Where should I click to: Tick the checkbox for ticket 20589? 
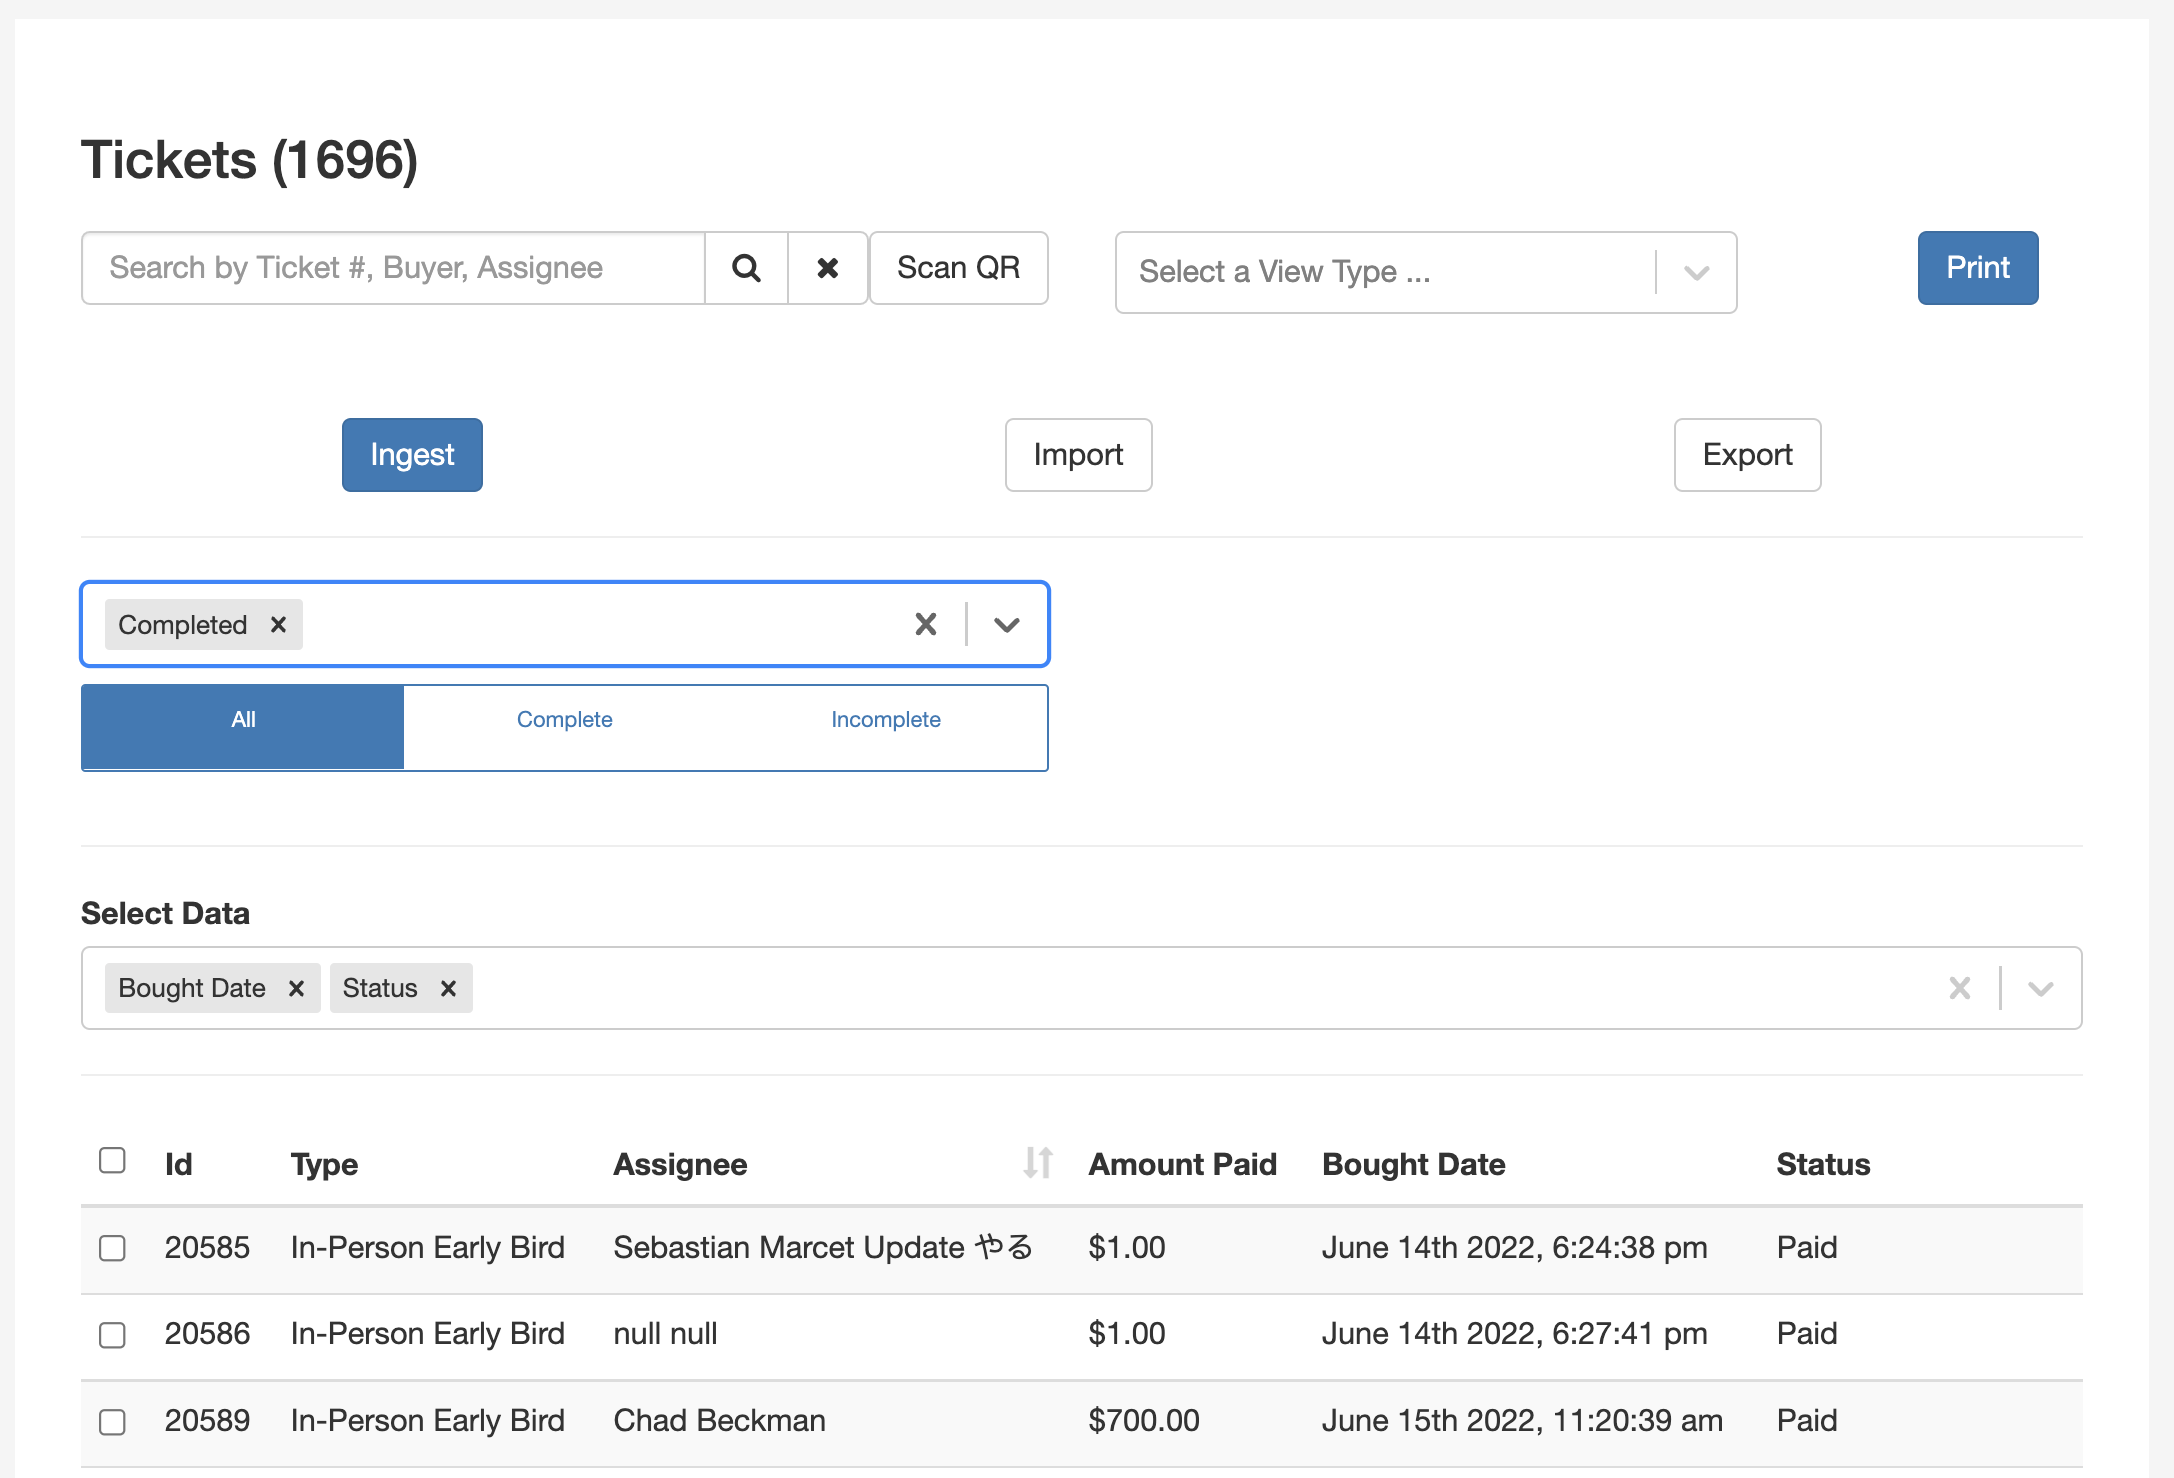pyautogui.click(x=112, y=1421)
